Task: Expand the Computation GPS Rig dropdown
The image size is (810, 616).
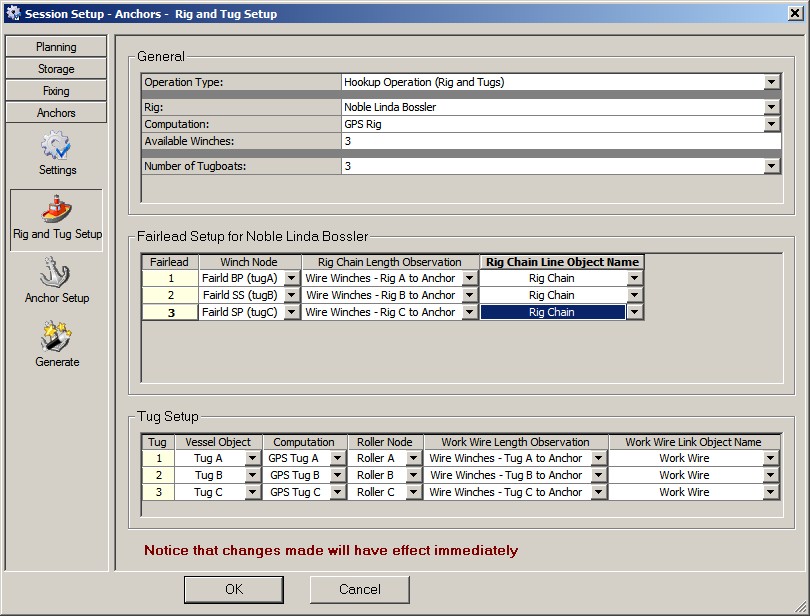Action: 771,125
